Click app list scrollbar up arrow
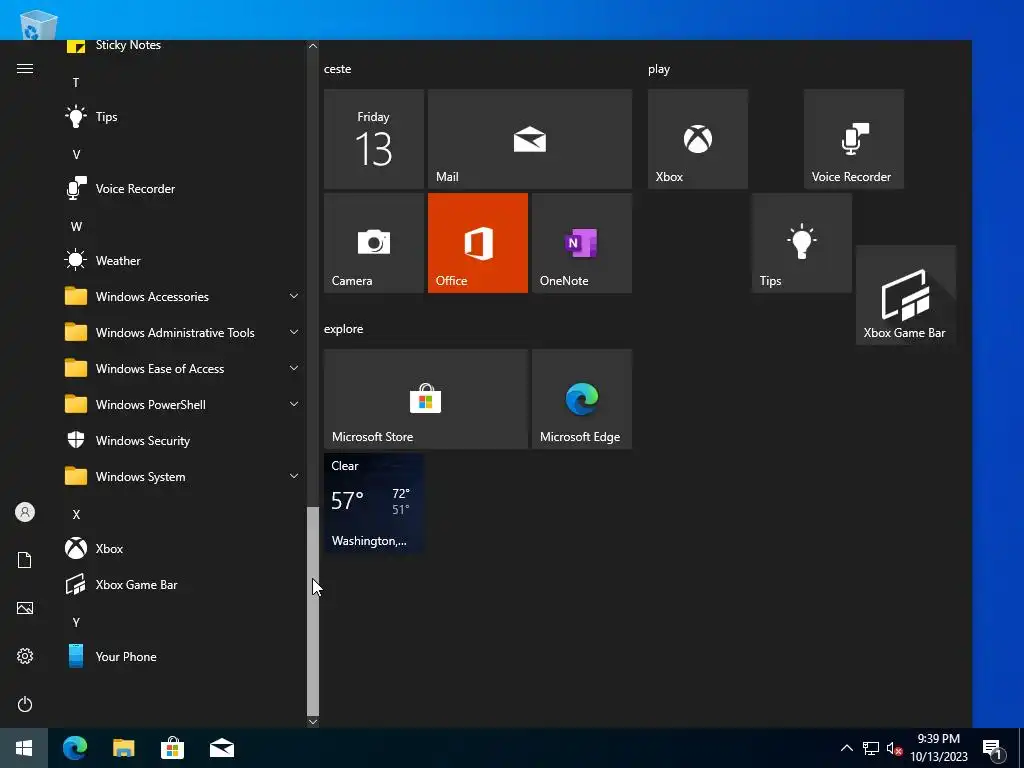Viewport: 1024px width, 768px height. pyautogui.click(x=313, y=46)
